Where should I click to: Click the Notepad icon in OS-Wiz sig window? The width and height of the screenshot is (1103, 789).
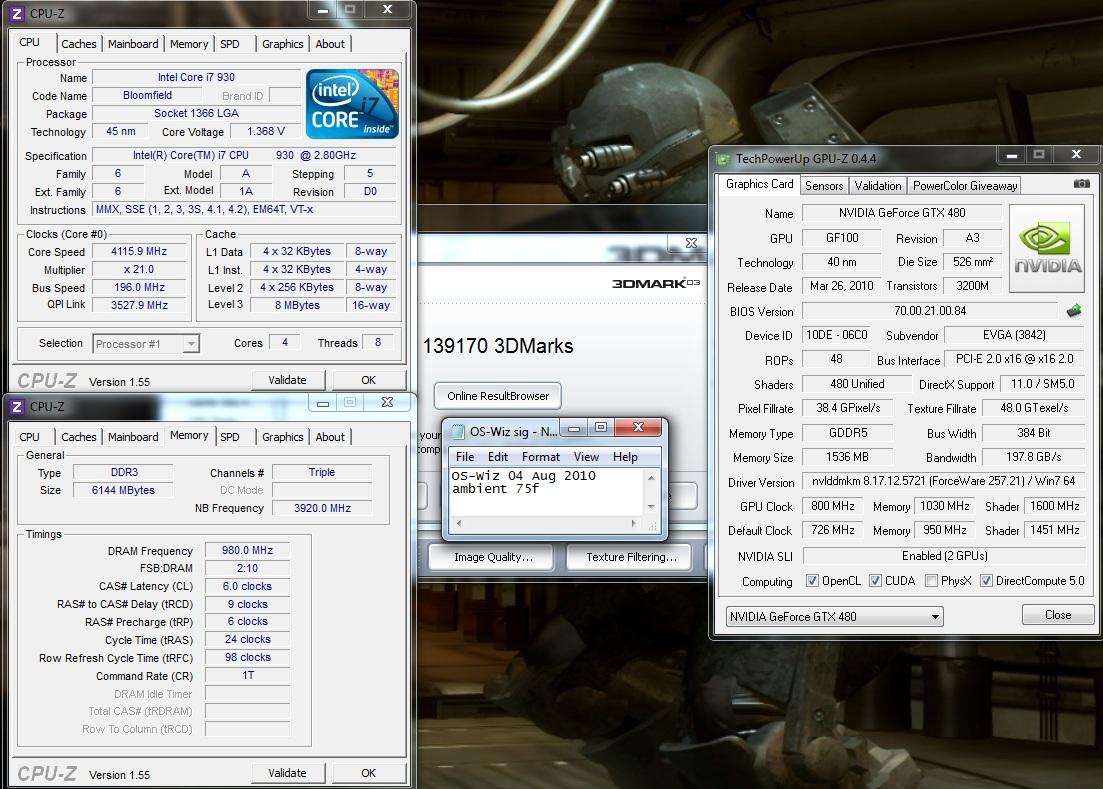457,431
